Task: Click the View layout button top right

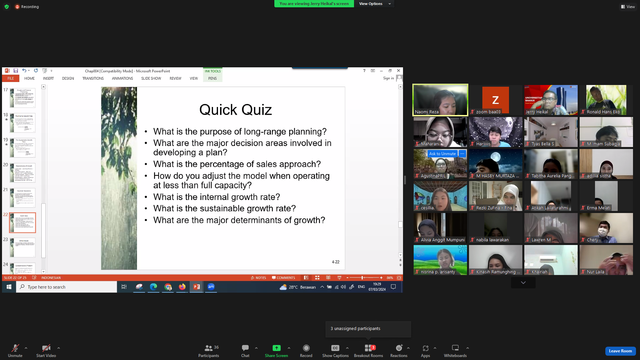Action: [628, 7]
